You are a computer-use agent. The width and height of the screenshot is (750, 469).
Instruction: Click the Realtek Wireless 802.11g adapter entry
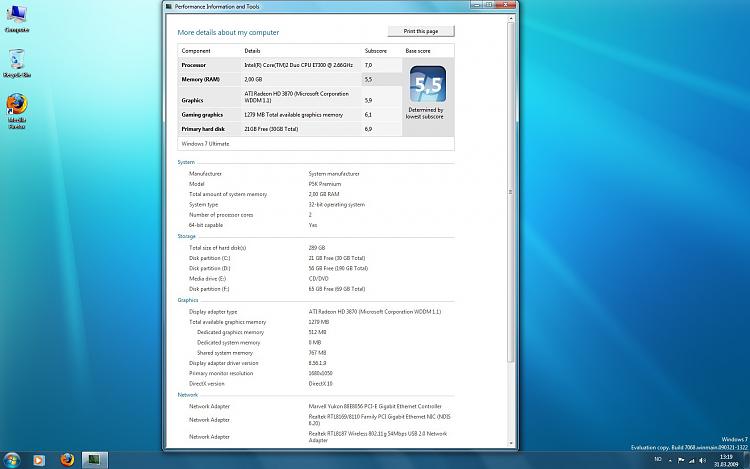click(378, 437)
